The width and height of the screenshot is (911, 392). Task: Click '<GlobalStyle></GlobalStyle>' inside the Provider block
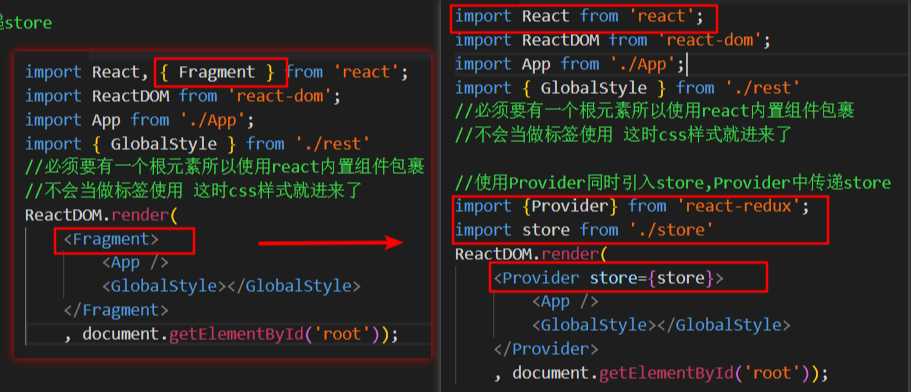coord(661,325)
